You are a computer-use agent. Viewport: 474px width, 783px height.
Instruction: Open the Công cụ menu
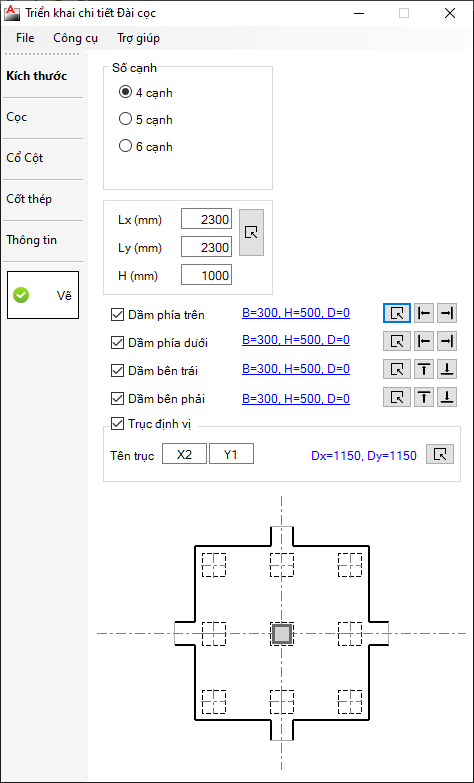coord(75,38)
